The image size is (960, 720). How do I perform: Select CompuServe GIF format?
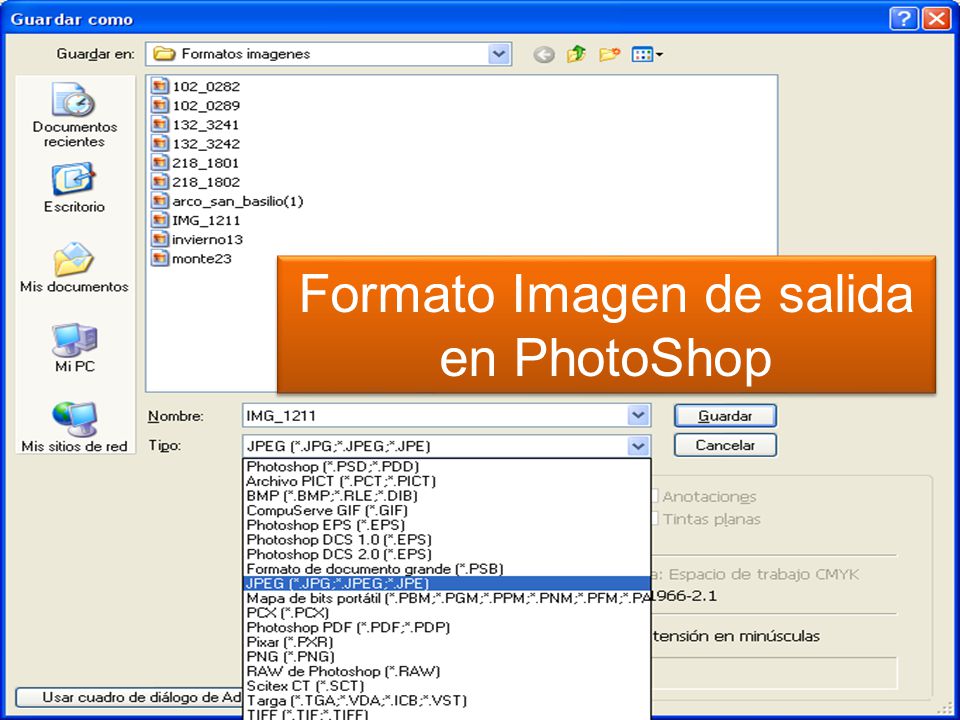[x=447, y=511]
